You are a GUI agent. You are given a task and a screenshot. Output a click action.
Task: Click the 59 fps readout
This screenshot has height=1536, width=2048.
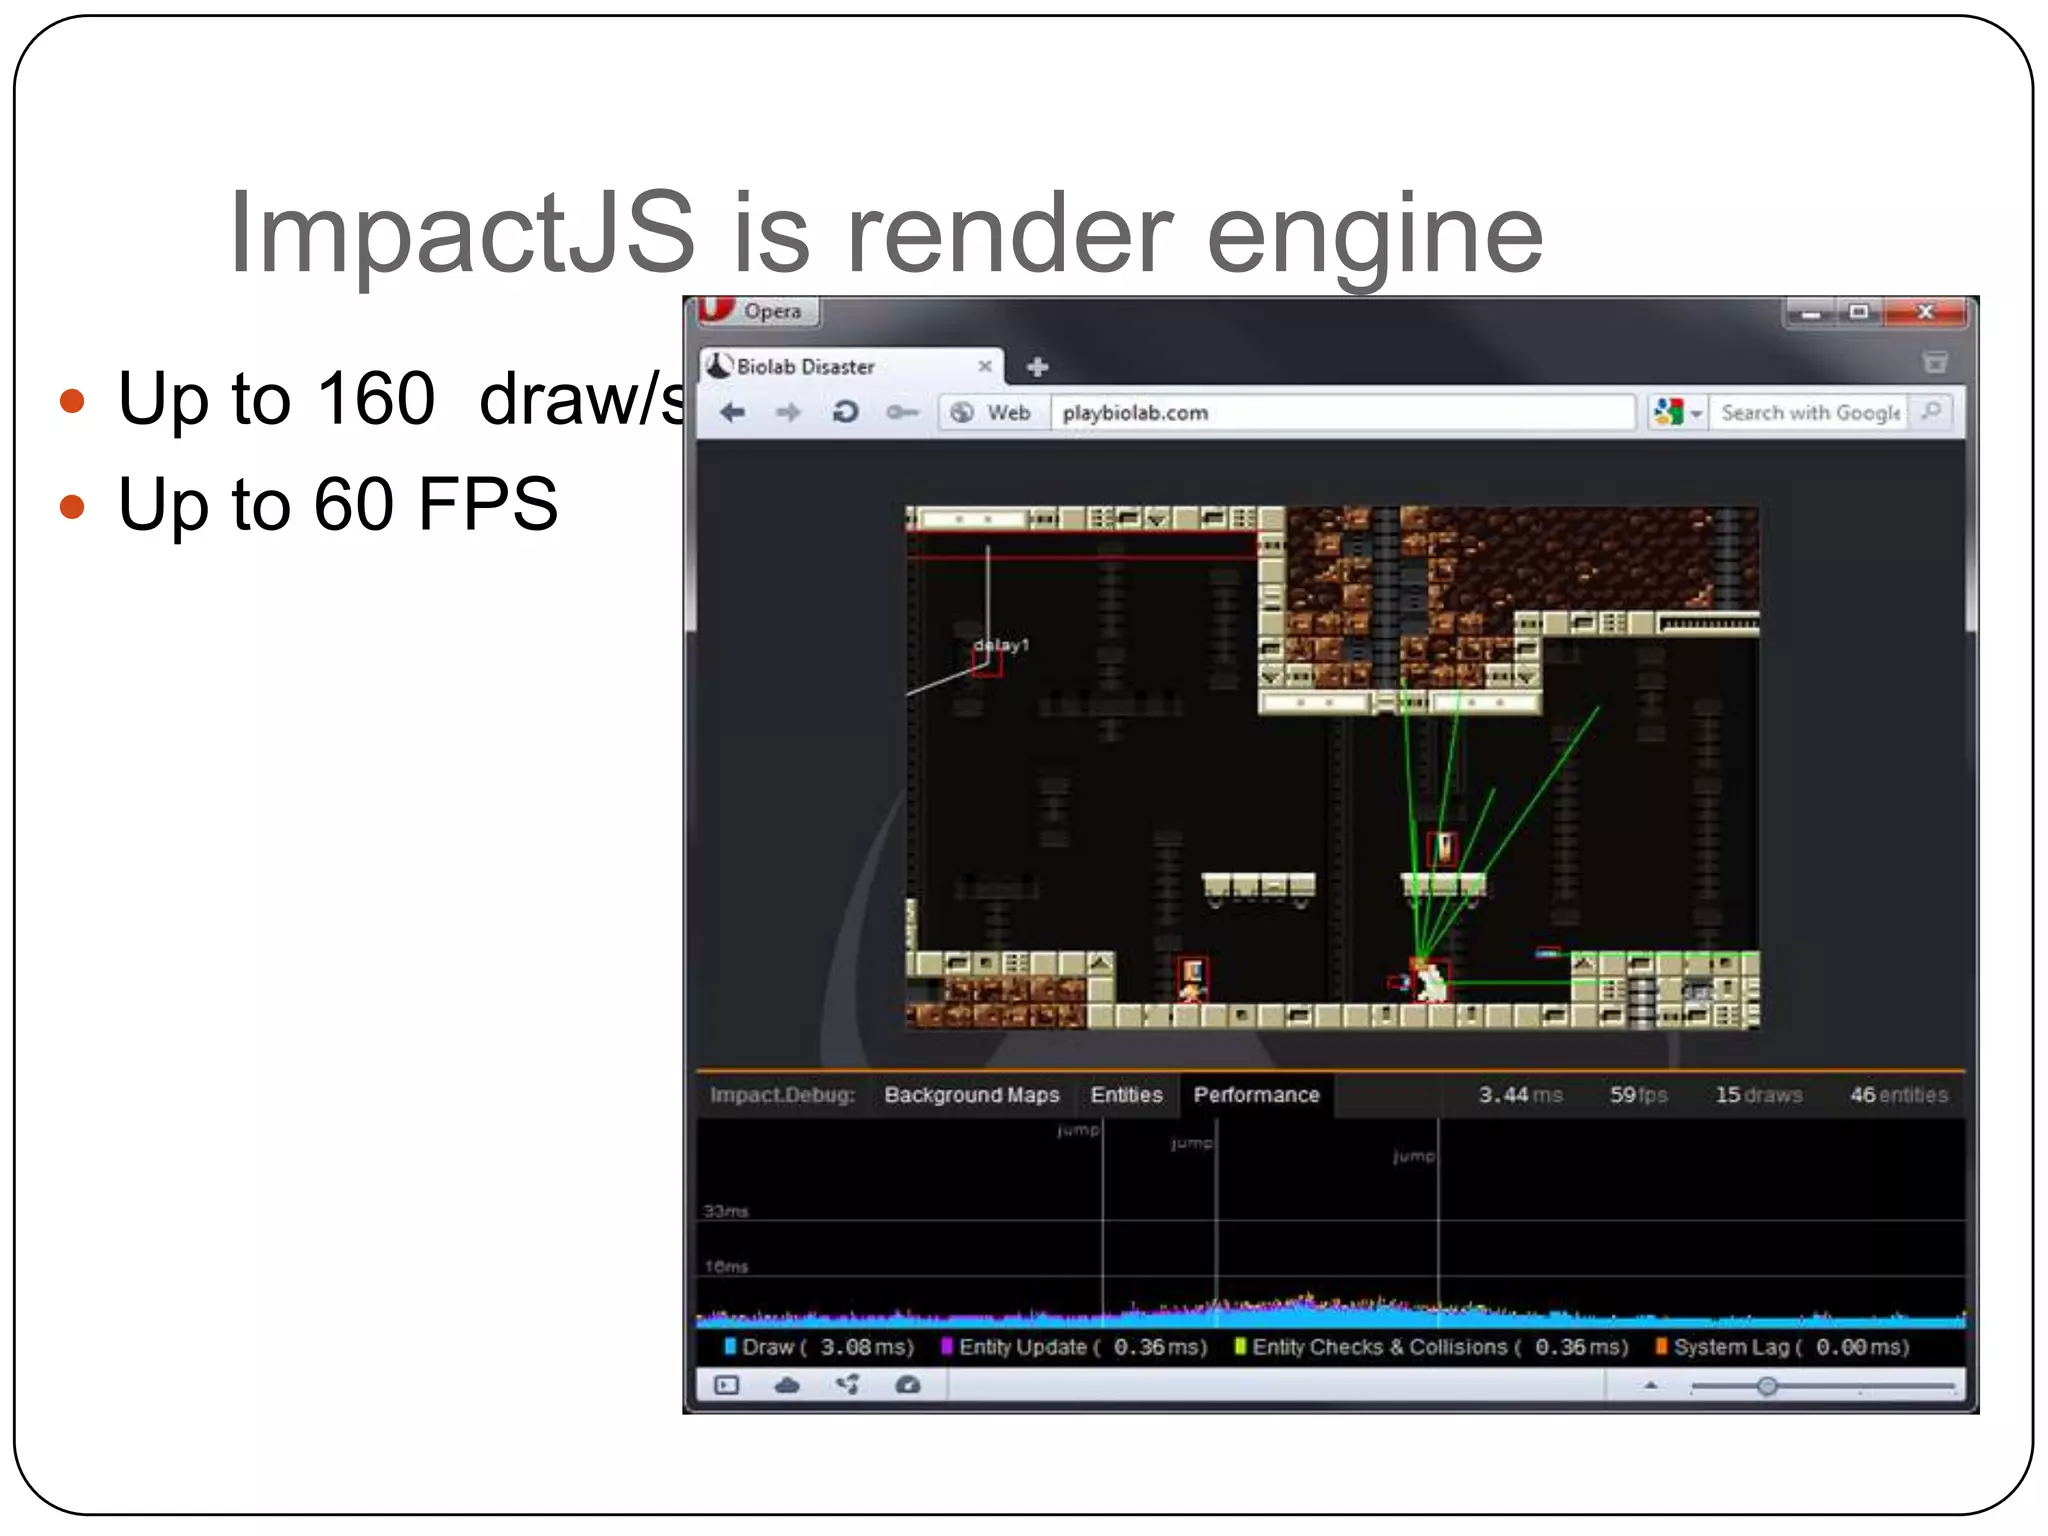1638,1095
